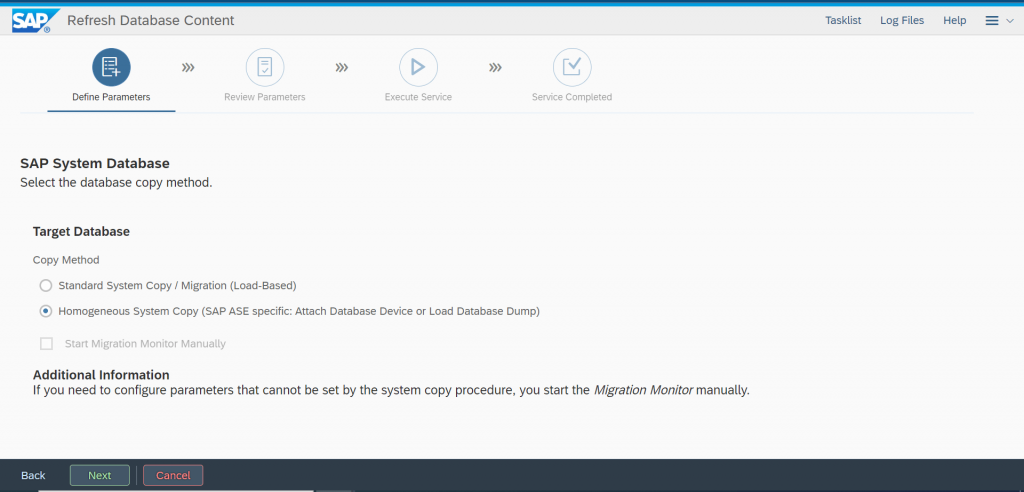
Task: Open the hamburger menu icon
Action: coord(991,21)
